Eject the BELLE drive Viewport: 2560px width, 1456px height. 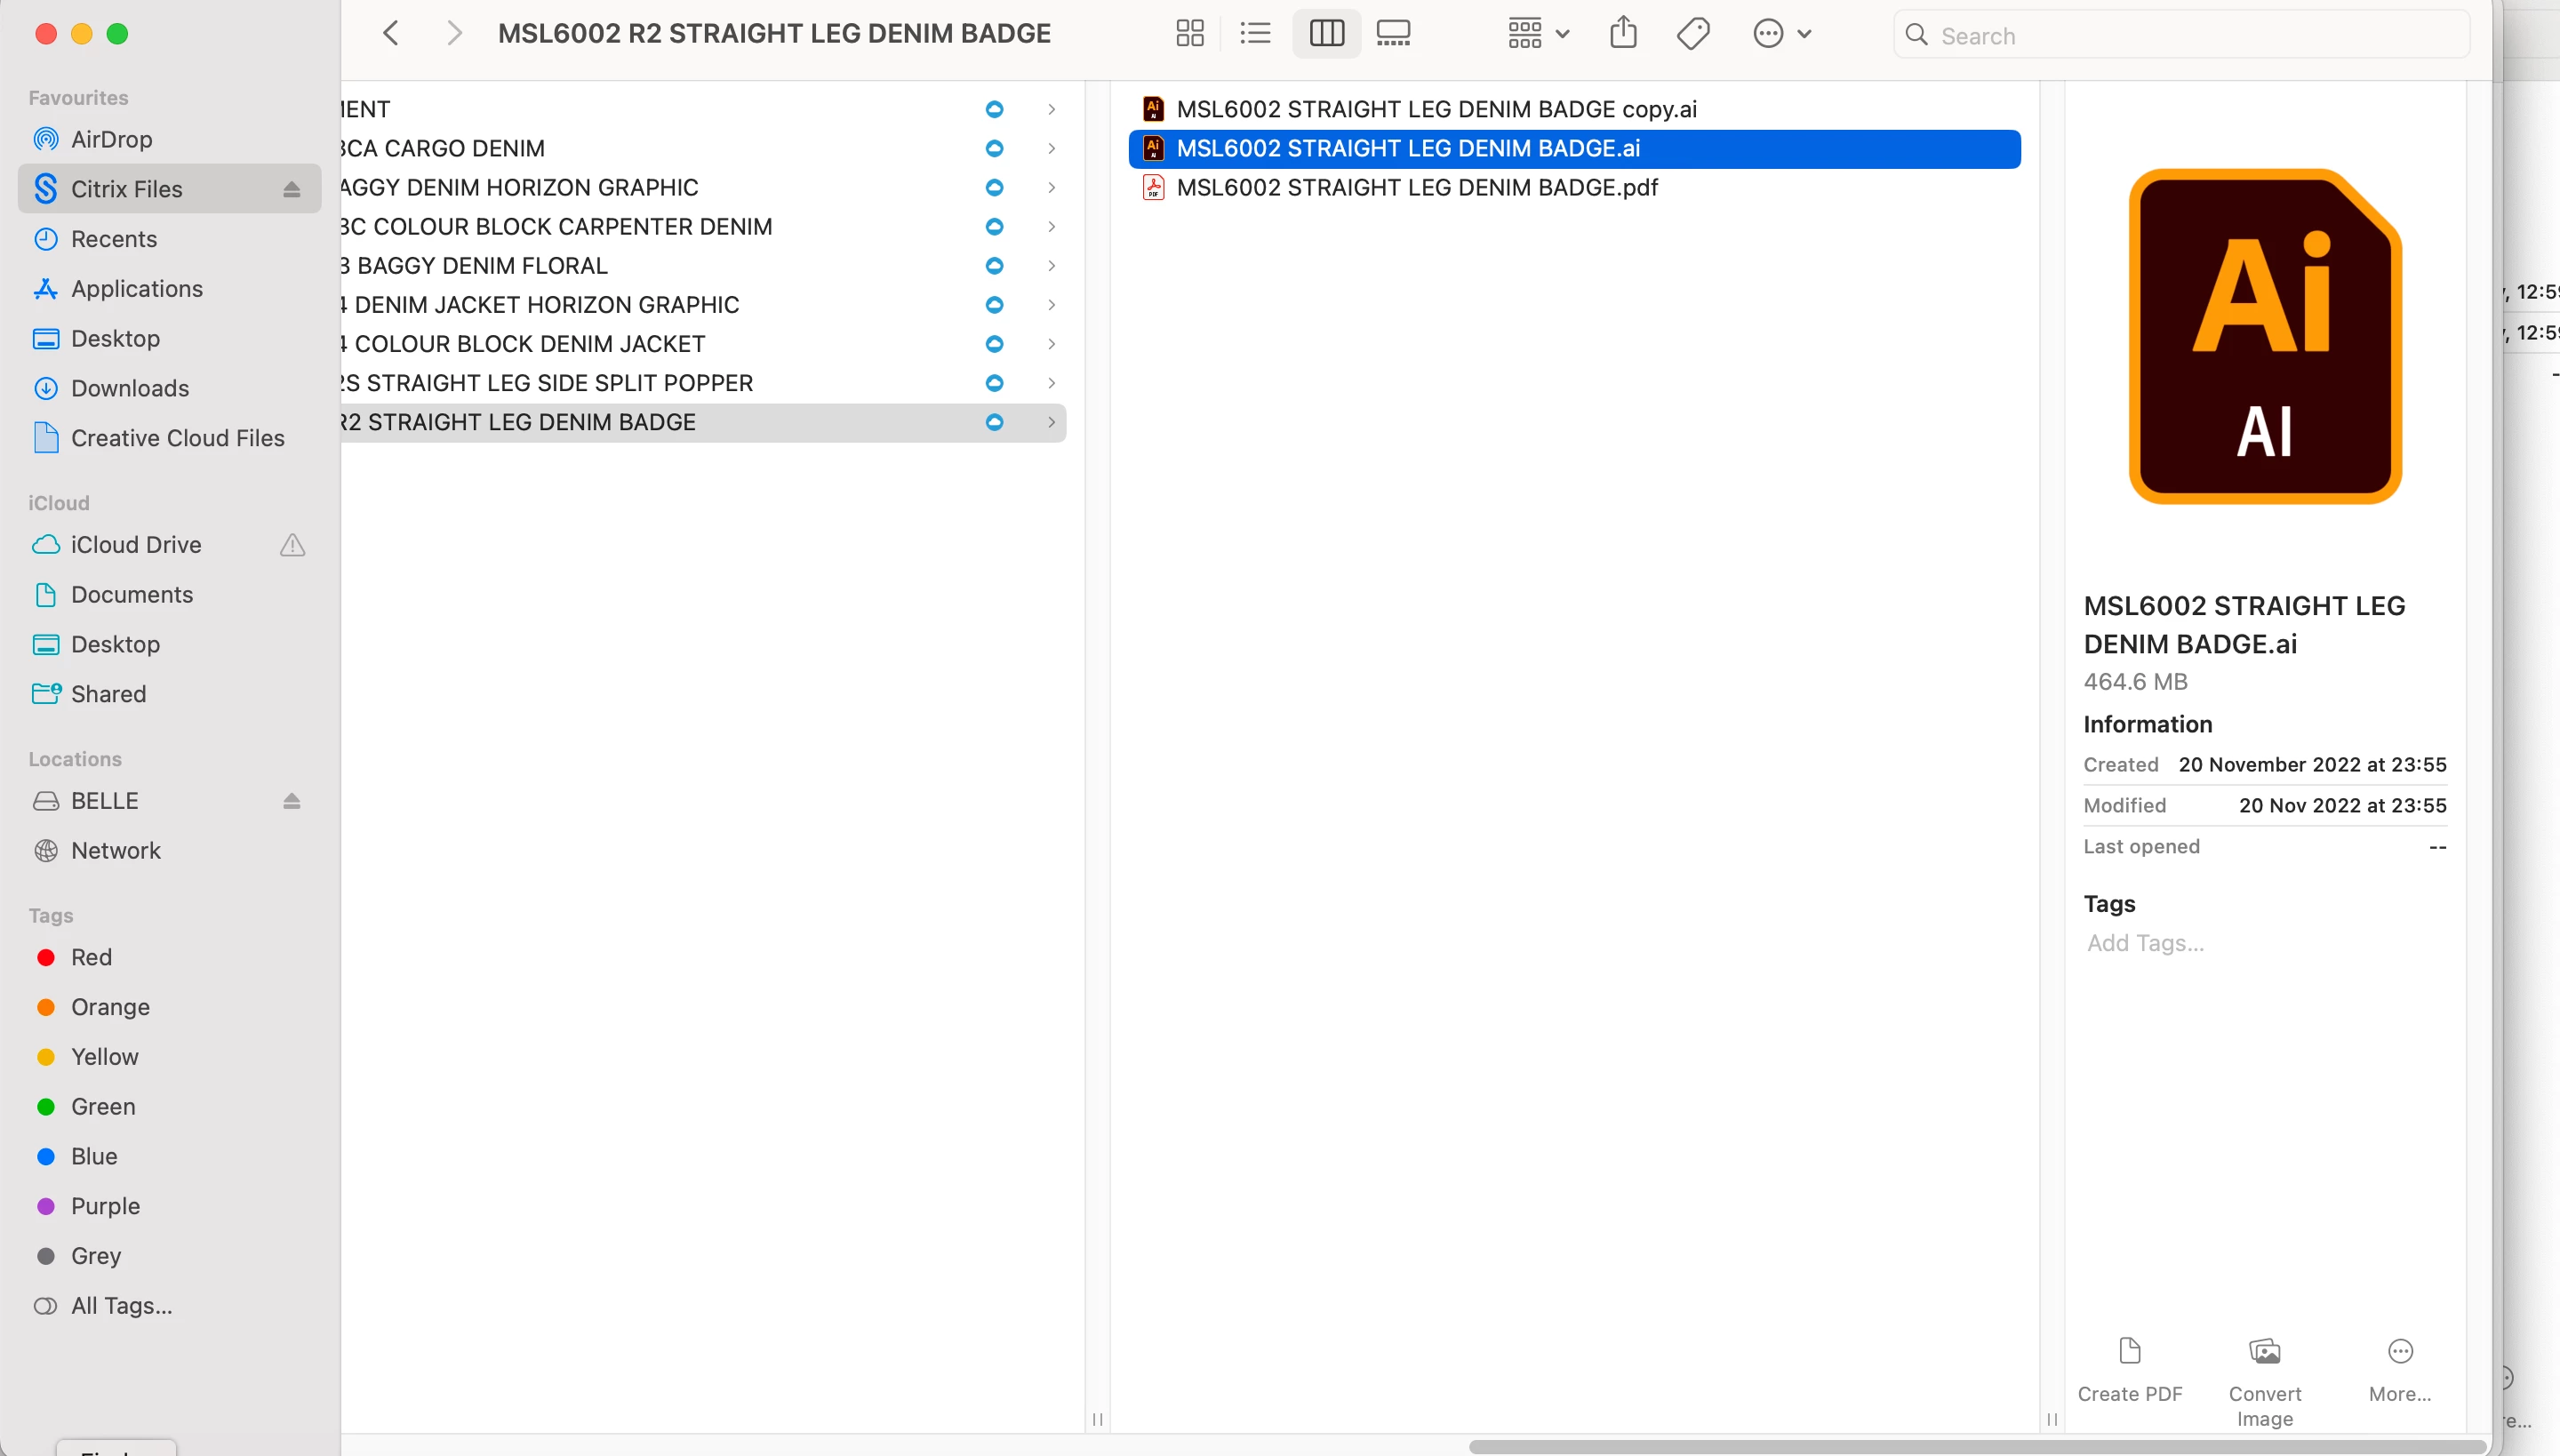click(x=292, y=801)
